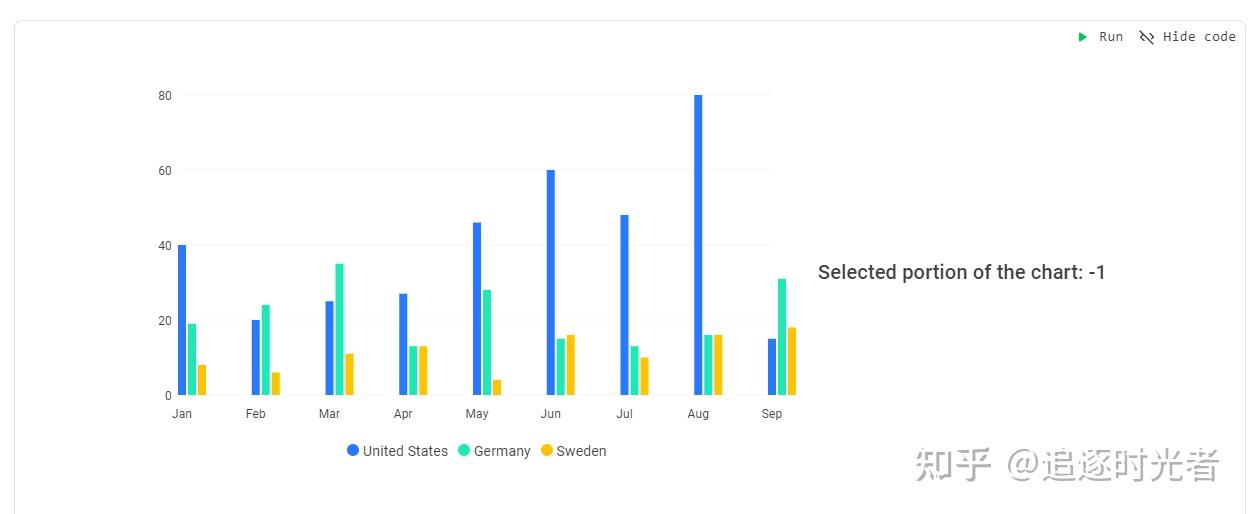Select the yellow September bar
This screenshot has width=1251, height=514.
tap(792, 361)
